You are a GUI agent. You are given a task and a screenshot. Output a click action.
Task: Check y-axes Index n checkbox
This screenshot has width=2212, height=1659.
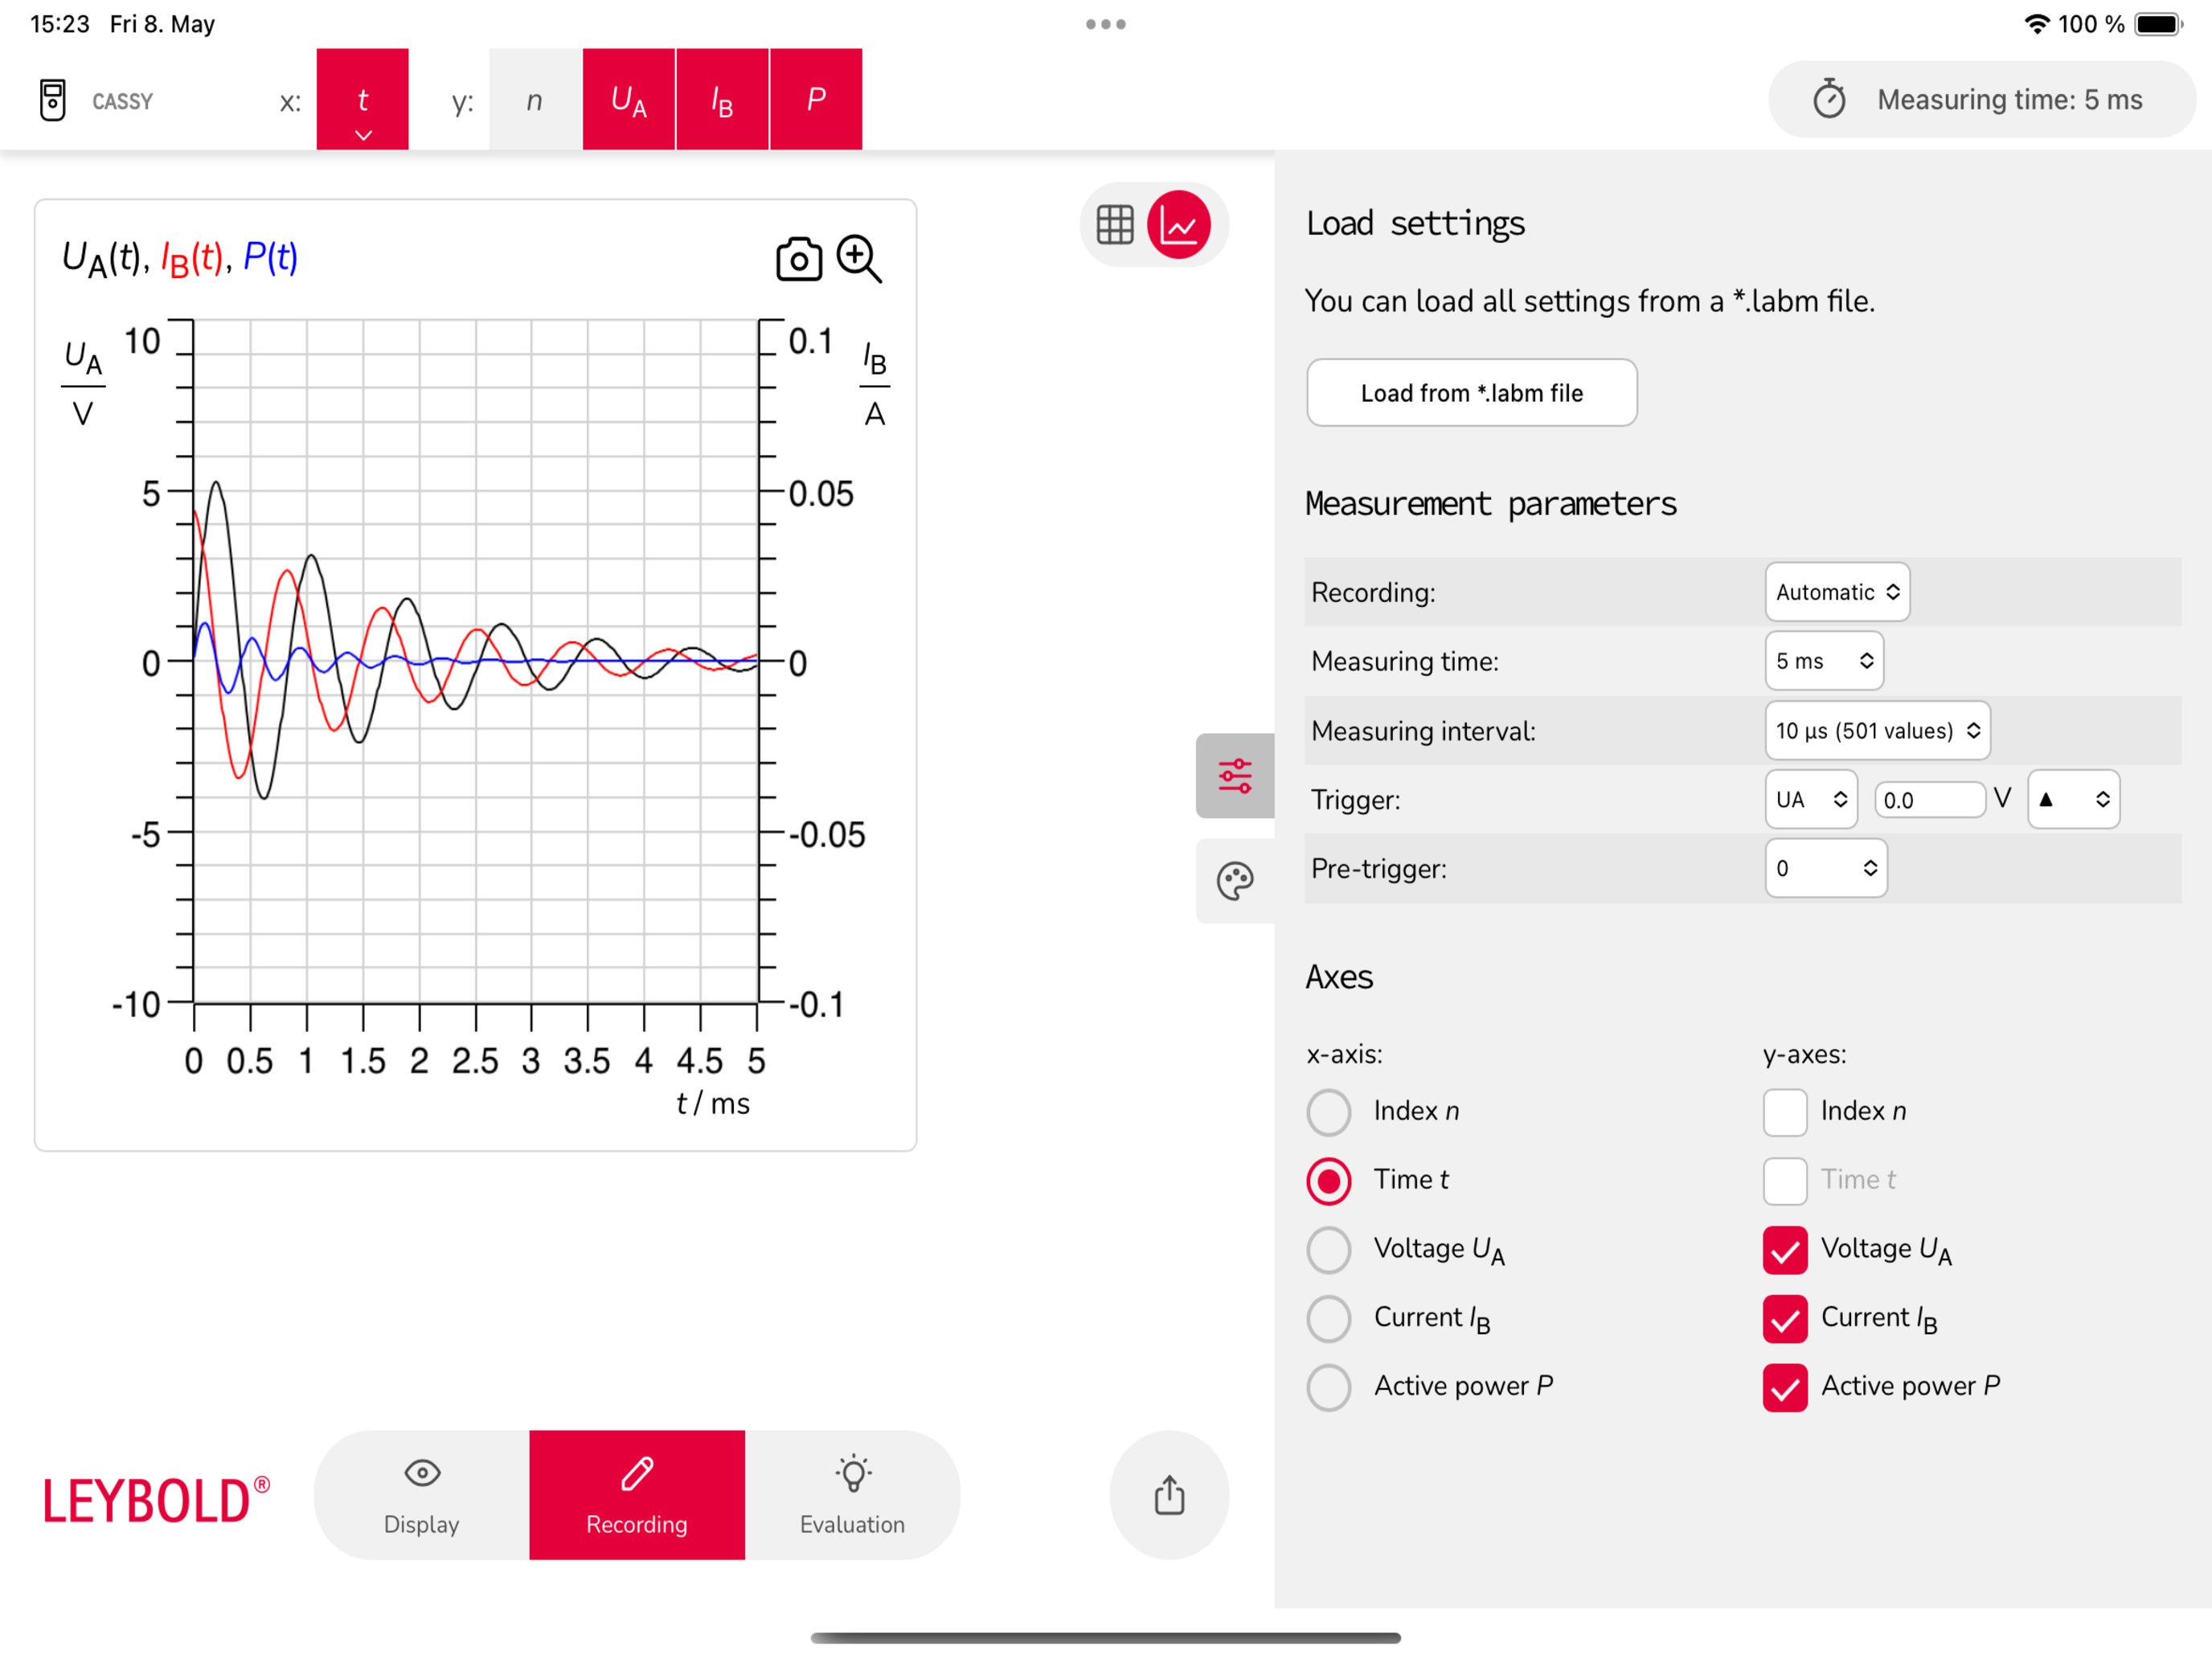pos(1785,1112)
